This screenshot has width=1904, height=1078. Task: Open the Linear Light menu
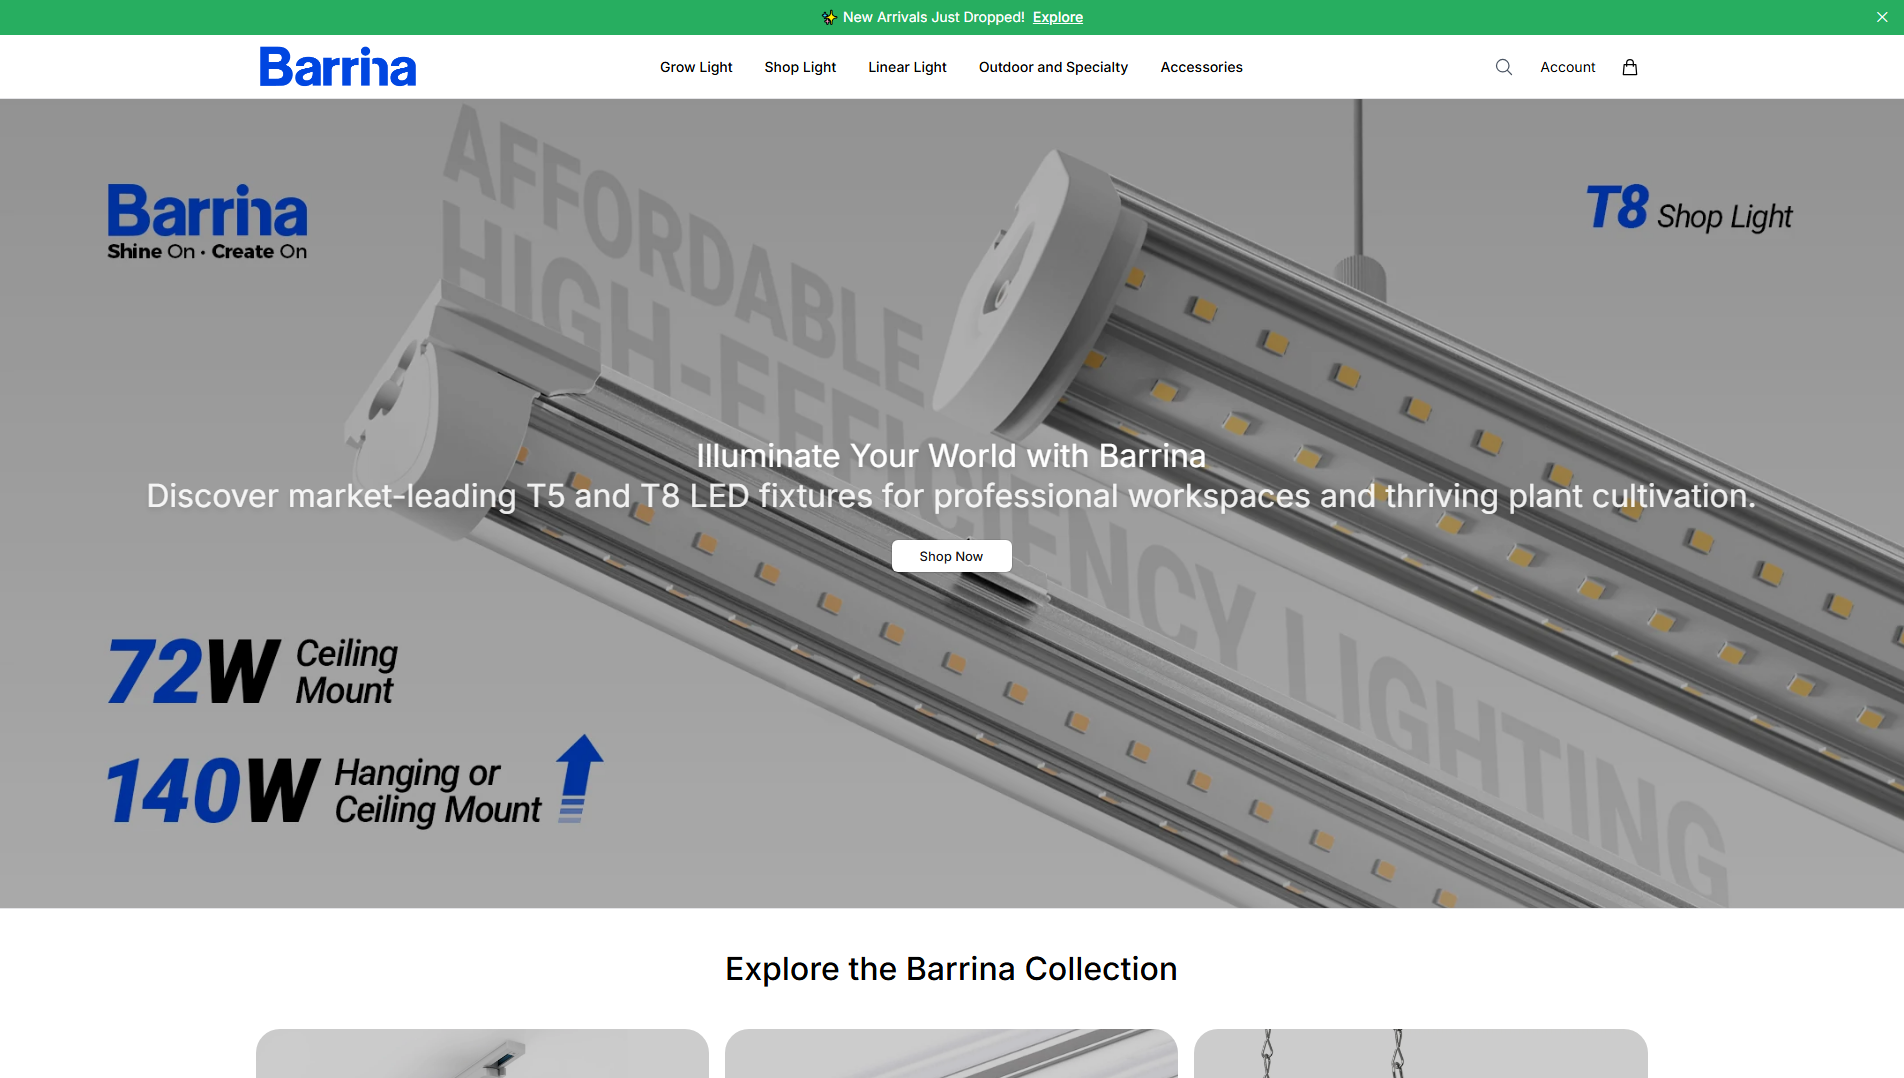click(x=907, y=67)
